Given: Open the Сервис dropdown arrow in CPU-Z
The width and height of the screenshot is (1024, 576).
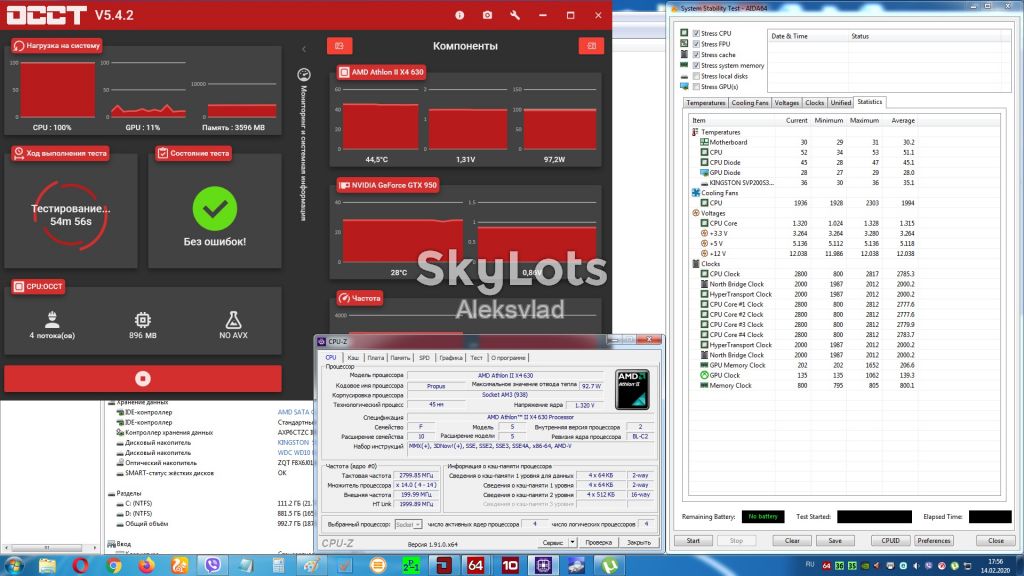Looking at the screenshot, I should [572, 542].
